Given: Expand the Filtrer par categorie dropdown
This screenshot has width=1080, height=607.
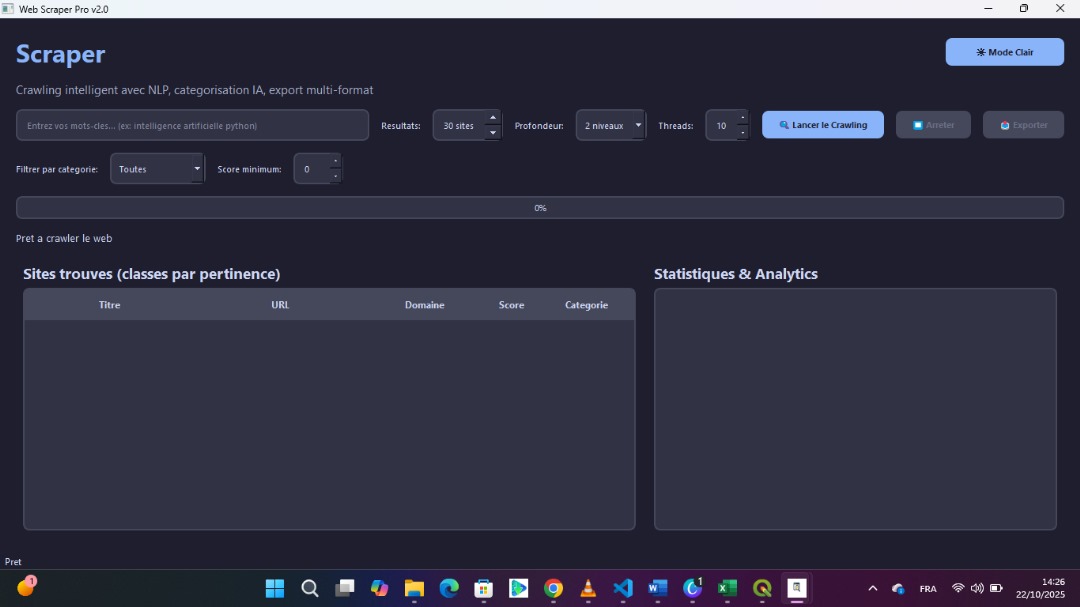Looking at the screenshot, I should point(157,169).
